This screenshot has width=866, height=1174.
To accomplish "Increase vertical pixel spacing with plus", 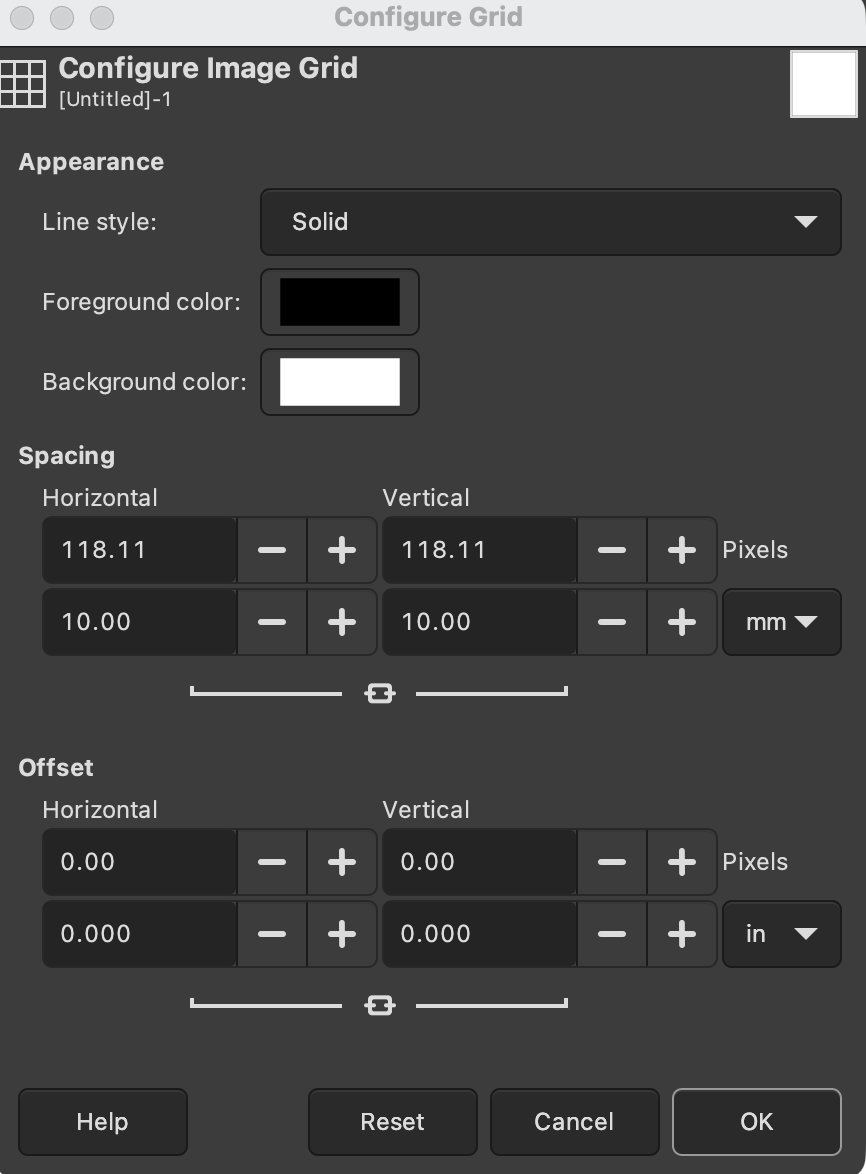I will click(x=681, y=550).
